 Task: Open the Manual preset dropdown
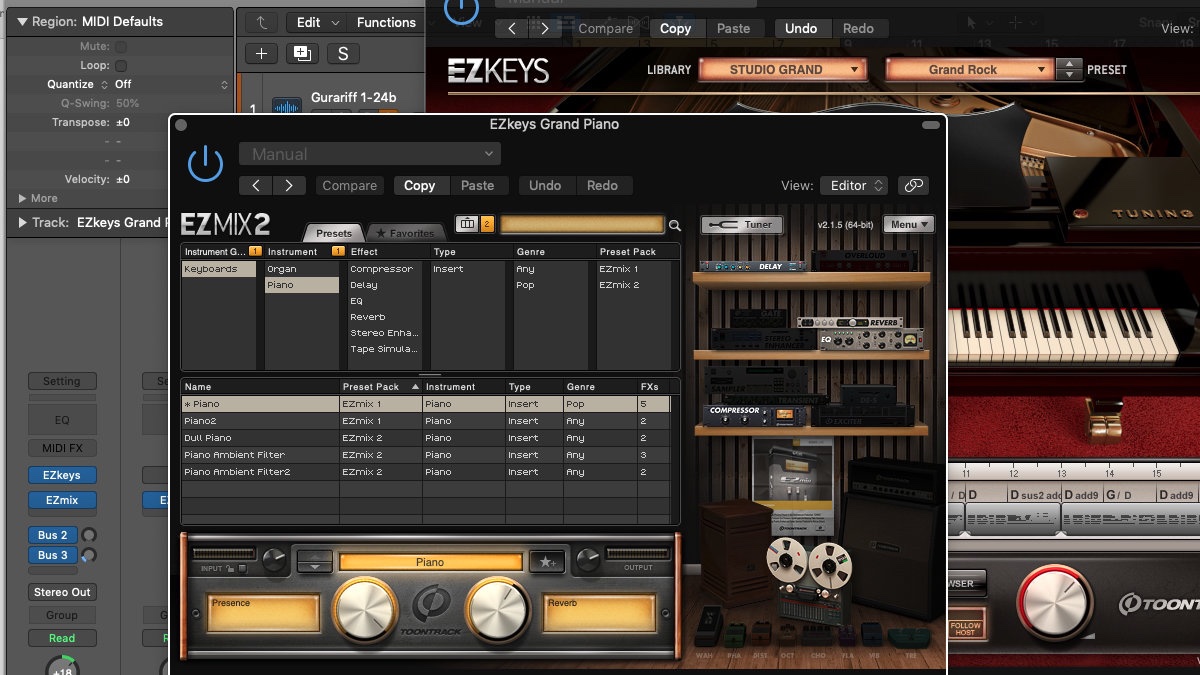(x=369, y=154)
